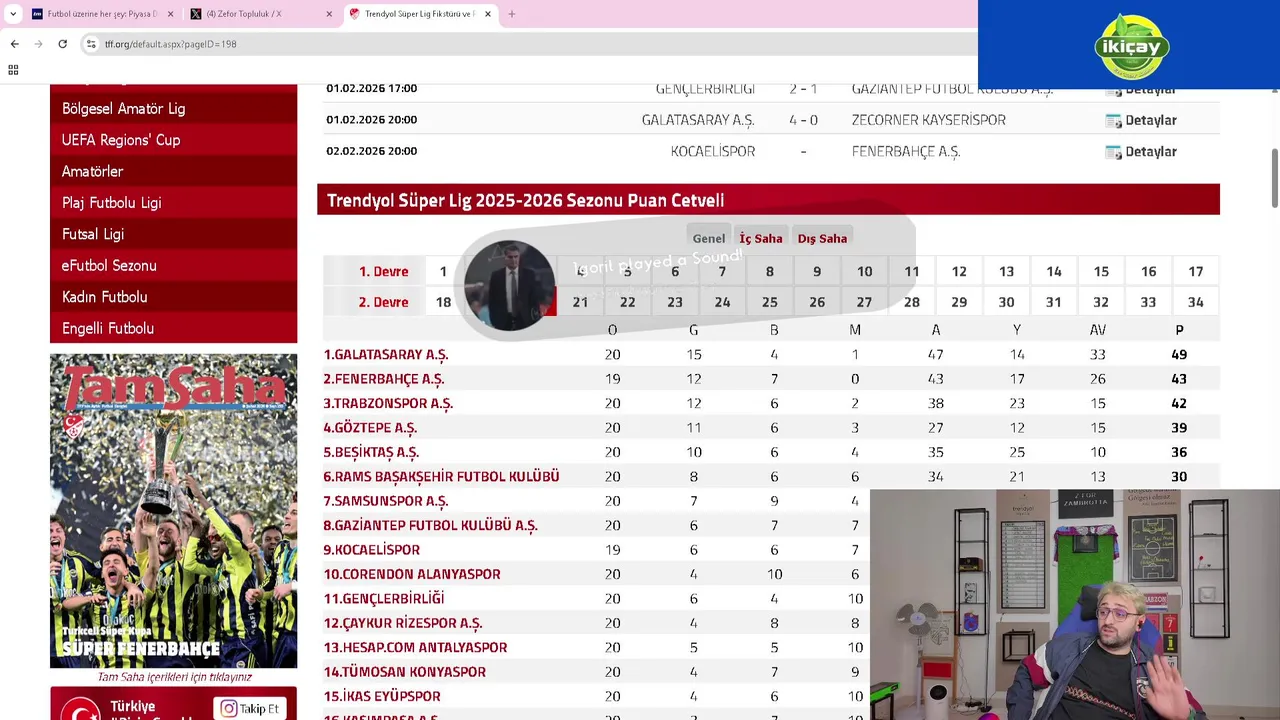Image resolution: width=1280 pixels, height=720 pixels.
Task: Switch to the 'Futbol üzerine her şey' tab
Action: [x=102, y=14]
